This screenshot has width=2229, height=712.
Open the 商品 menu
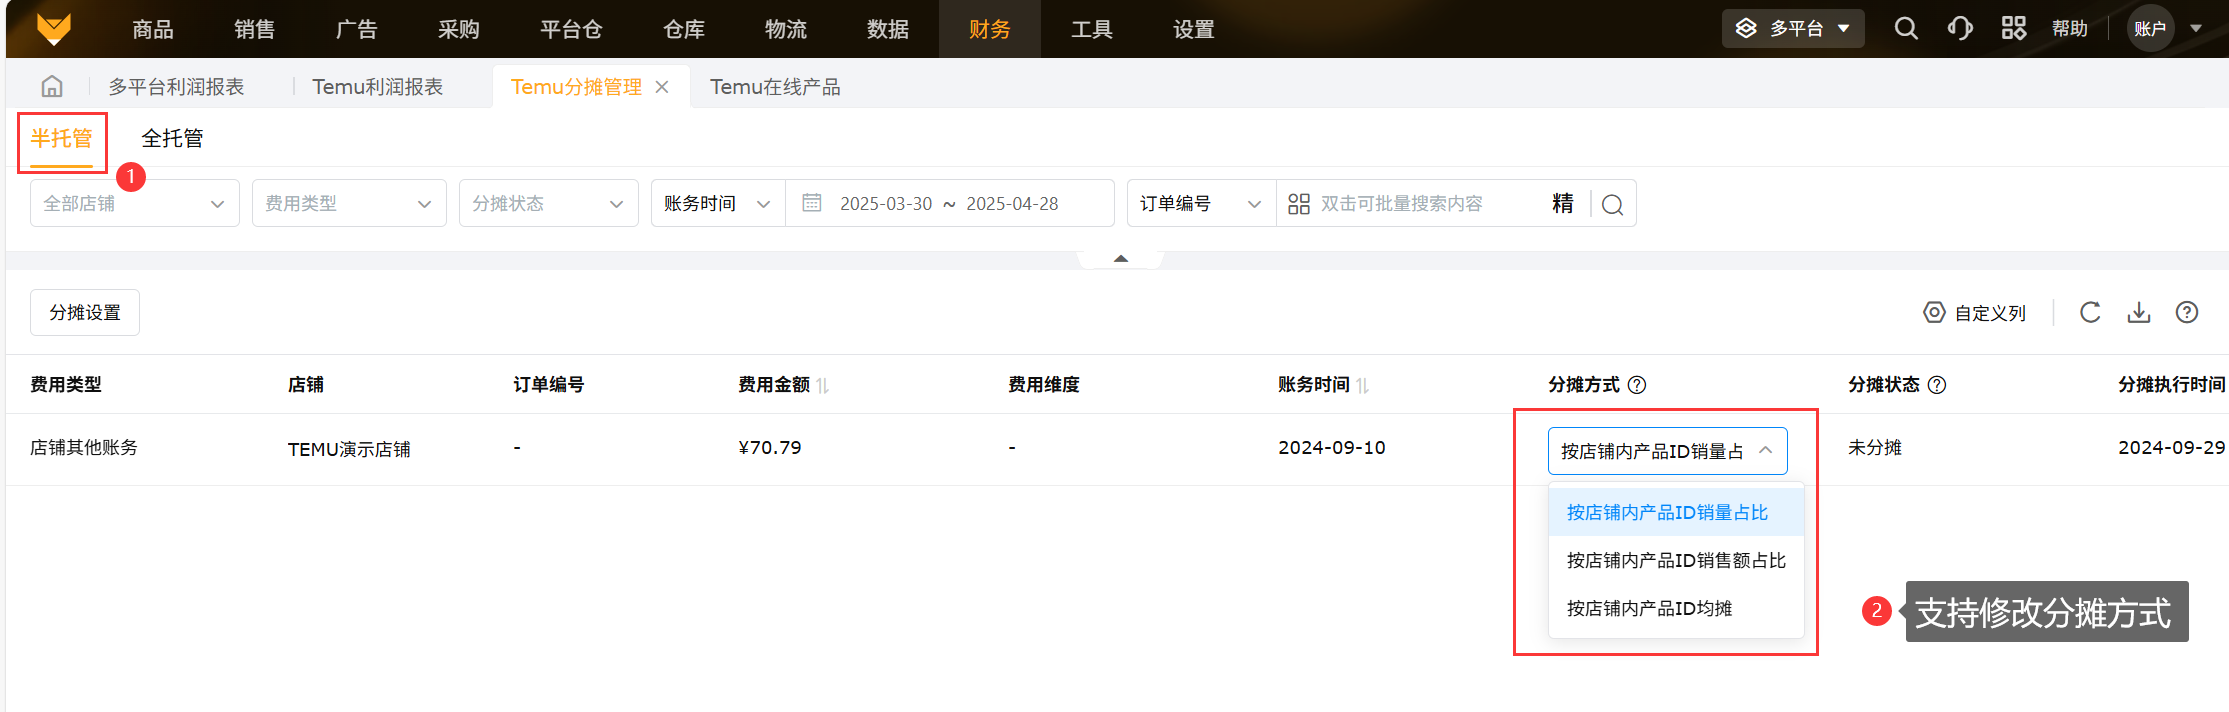[153, 29]
